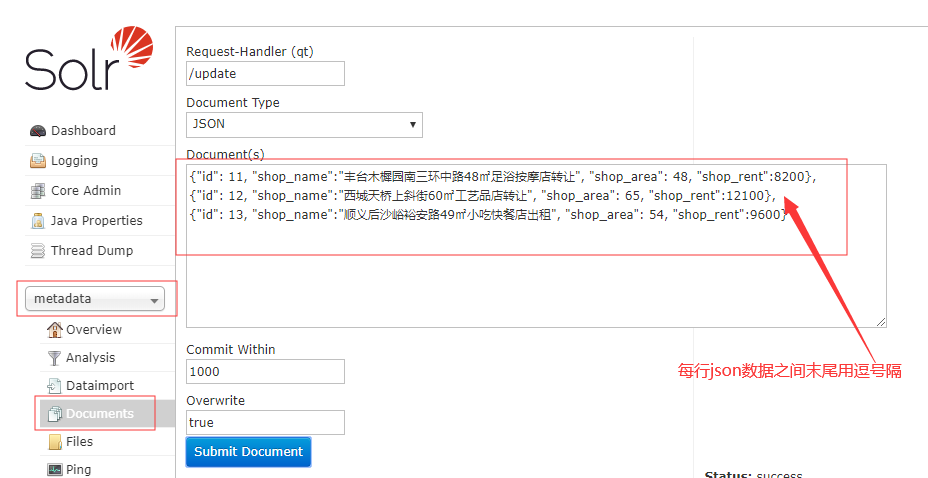Click the Solr logo
Image resolution: width=928 pixels, height=478 pixels.
tap(90, 60)
